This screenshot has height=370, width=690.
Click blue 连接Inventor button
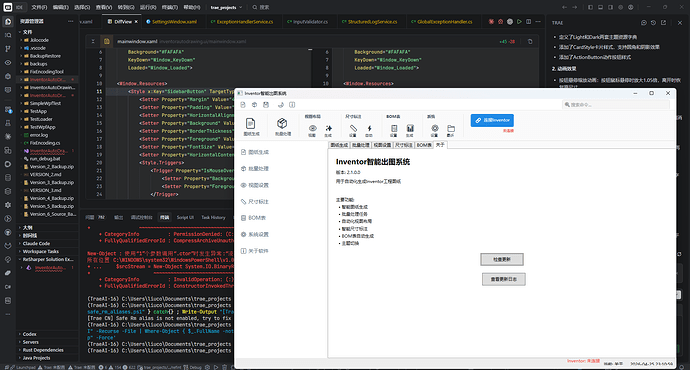tap(492, 120)
